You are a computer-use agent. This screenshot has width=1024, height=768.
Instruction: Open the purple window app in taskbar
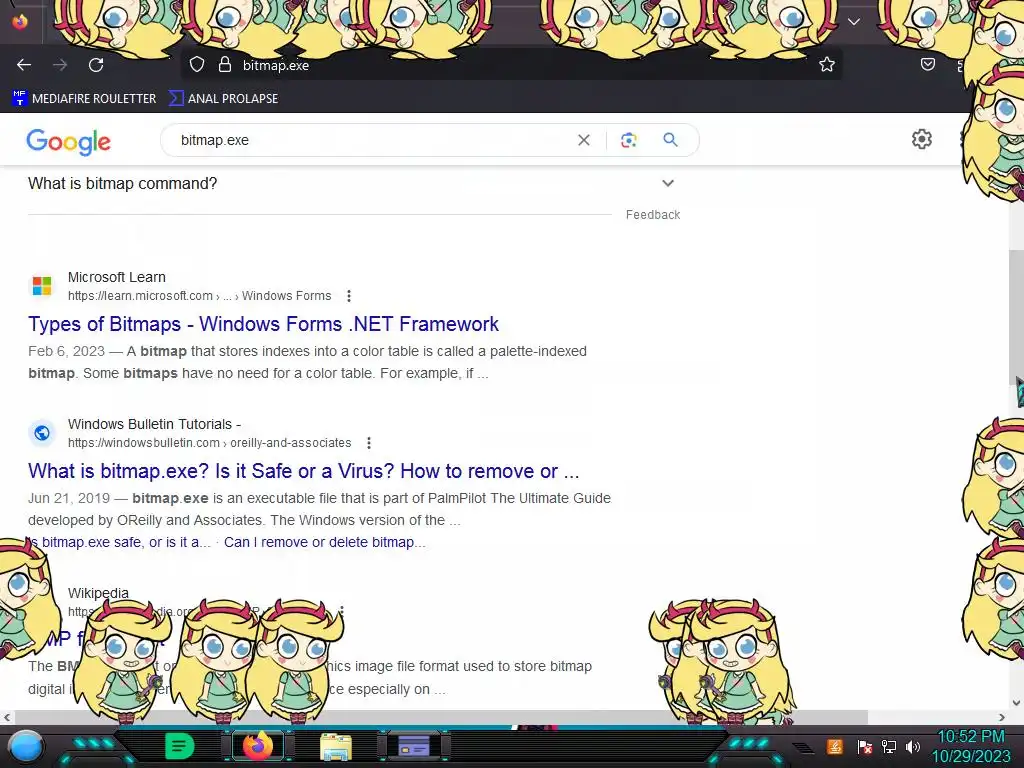point(414,746)
